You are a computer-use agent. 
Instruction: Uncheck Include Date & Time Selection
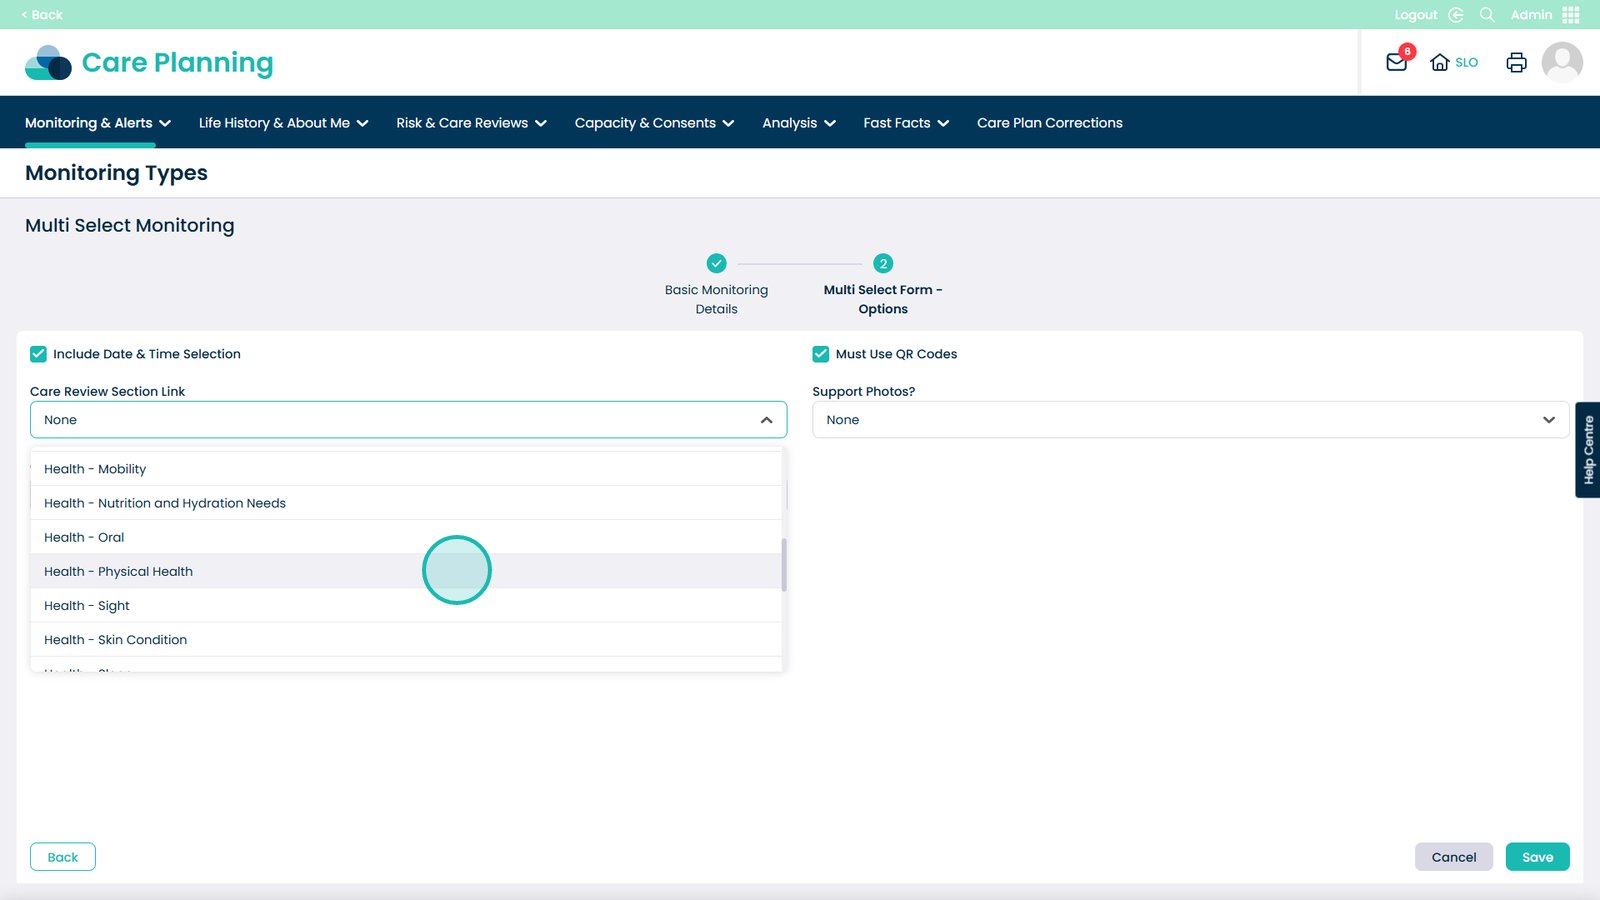click(x=39, y=354)
